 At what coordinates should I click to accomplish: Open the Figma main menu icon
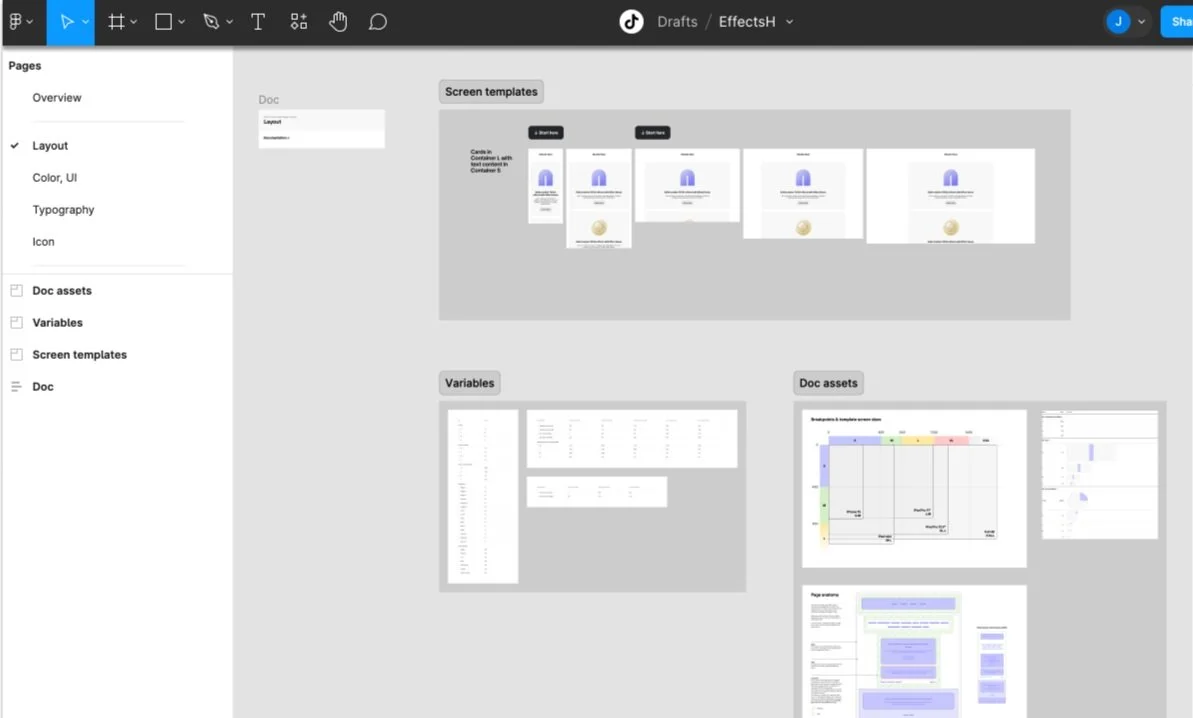(x=15, y=22)
